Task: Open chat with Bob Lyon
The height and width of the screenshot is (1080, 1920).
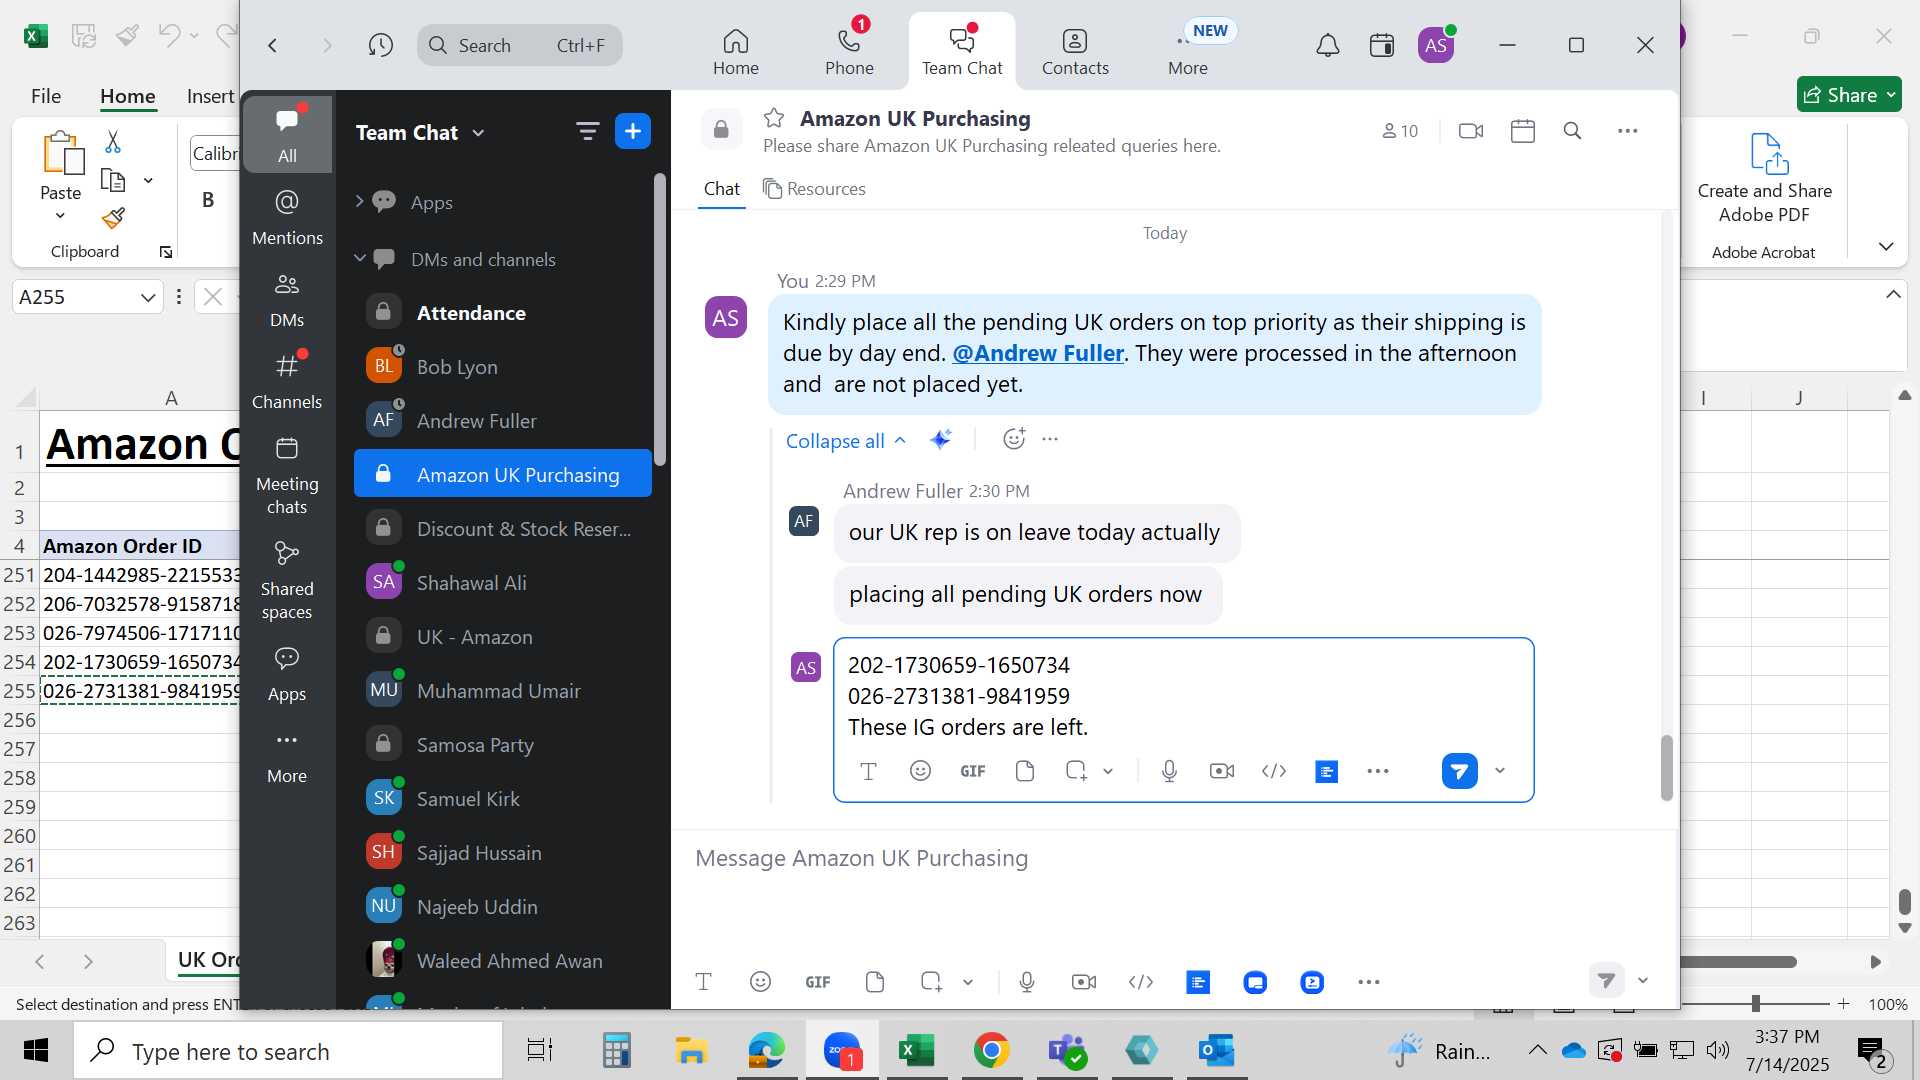Action: coord(502,367)
